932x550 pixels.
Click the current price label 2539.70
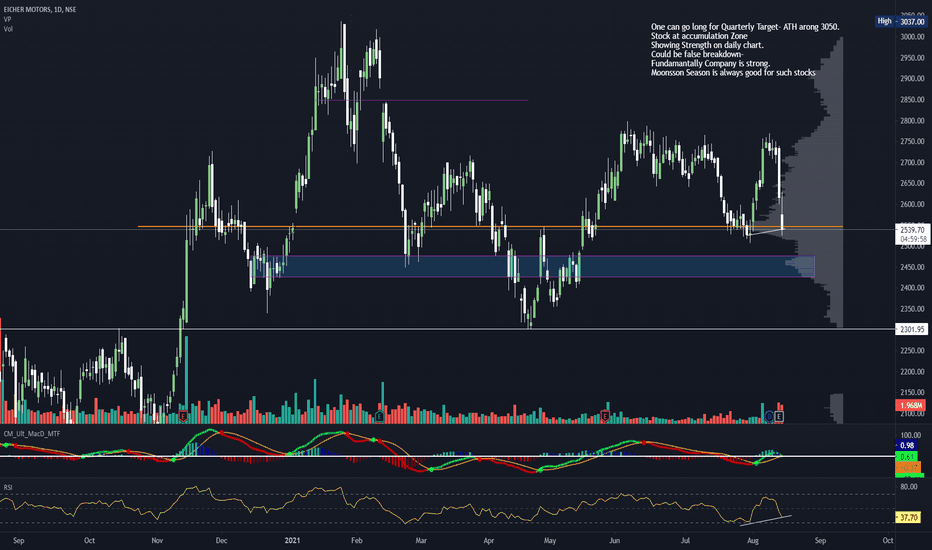(x=912, y=230)
